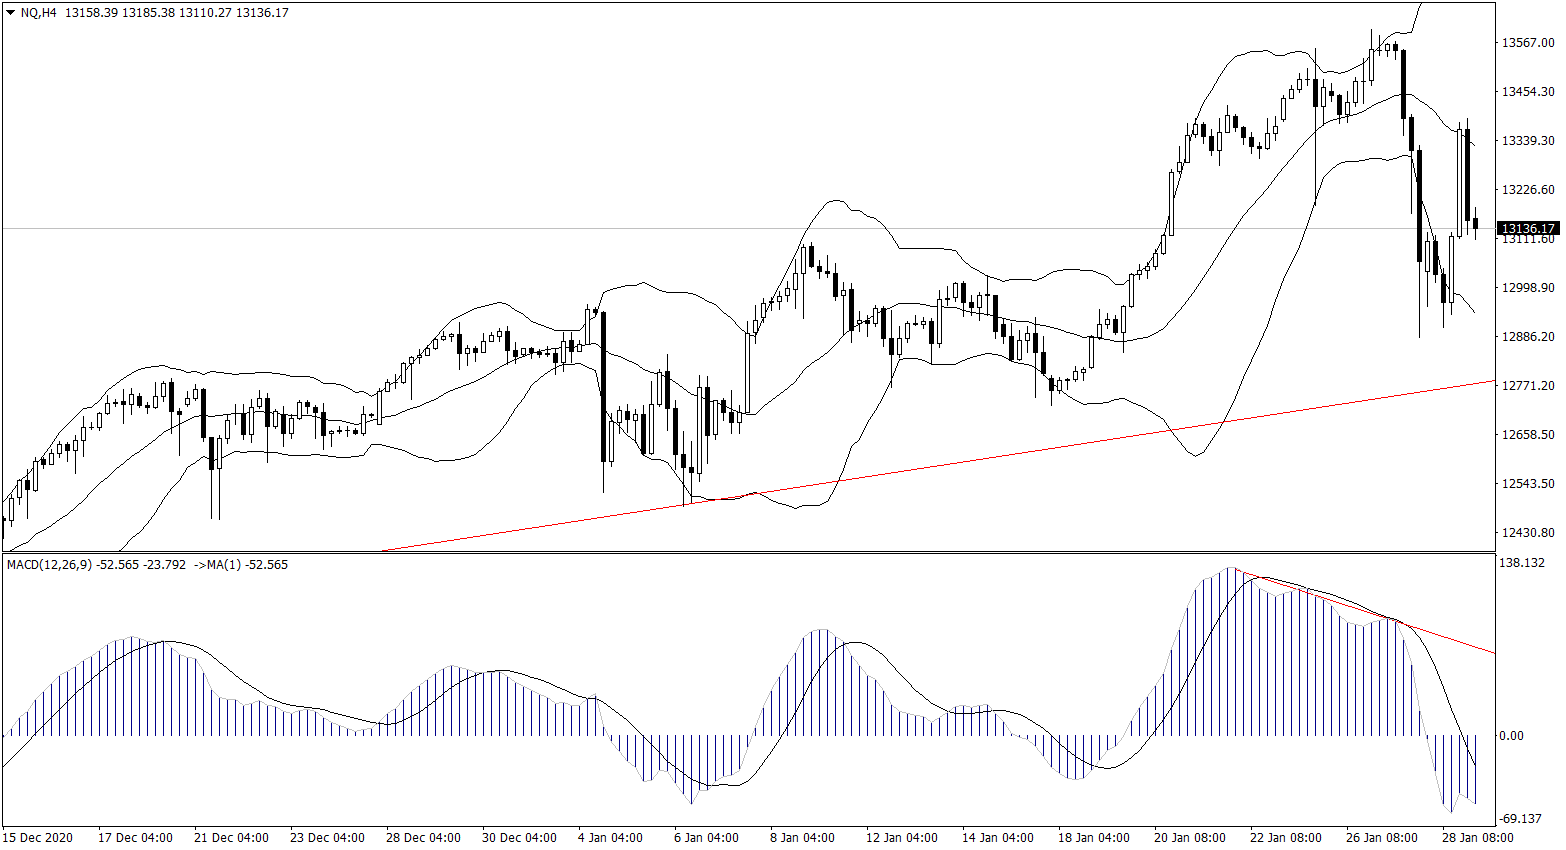Viewport: 1566px width, 850px height.
Task: Click the 20 Jan 08:00 time label
Action: click(x=1189, y=838)
